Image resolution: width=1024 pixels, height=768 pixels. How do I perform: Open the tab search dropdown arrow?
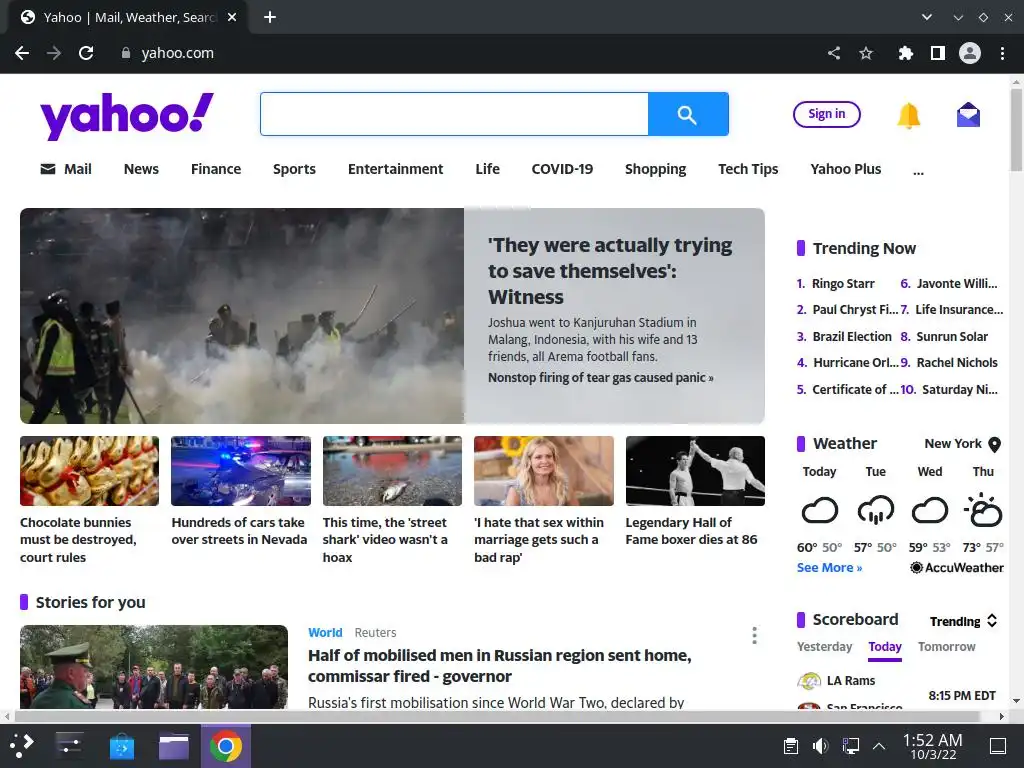point(927,17)
